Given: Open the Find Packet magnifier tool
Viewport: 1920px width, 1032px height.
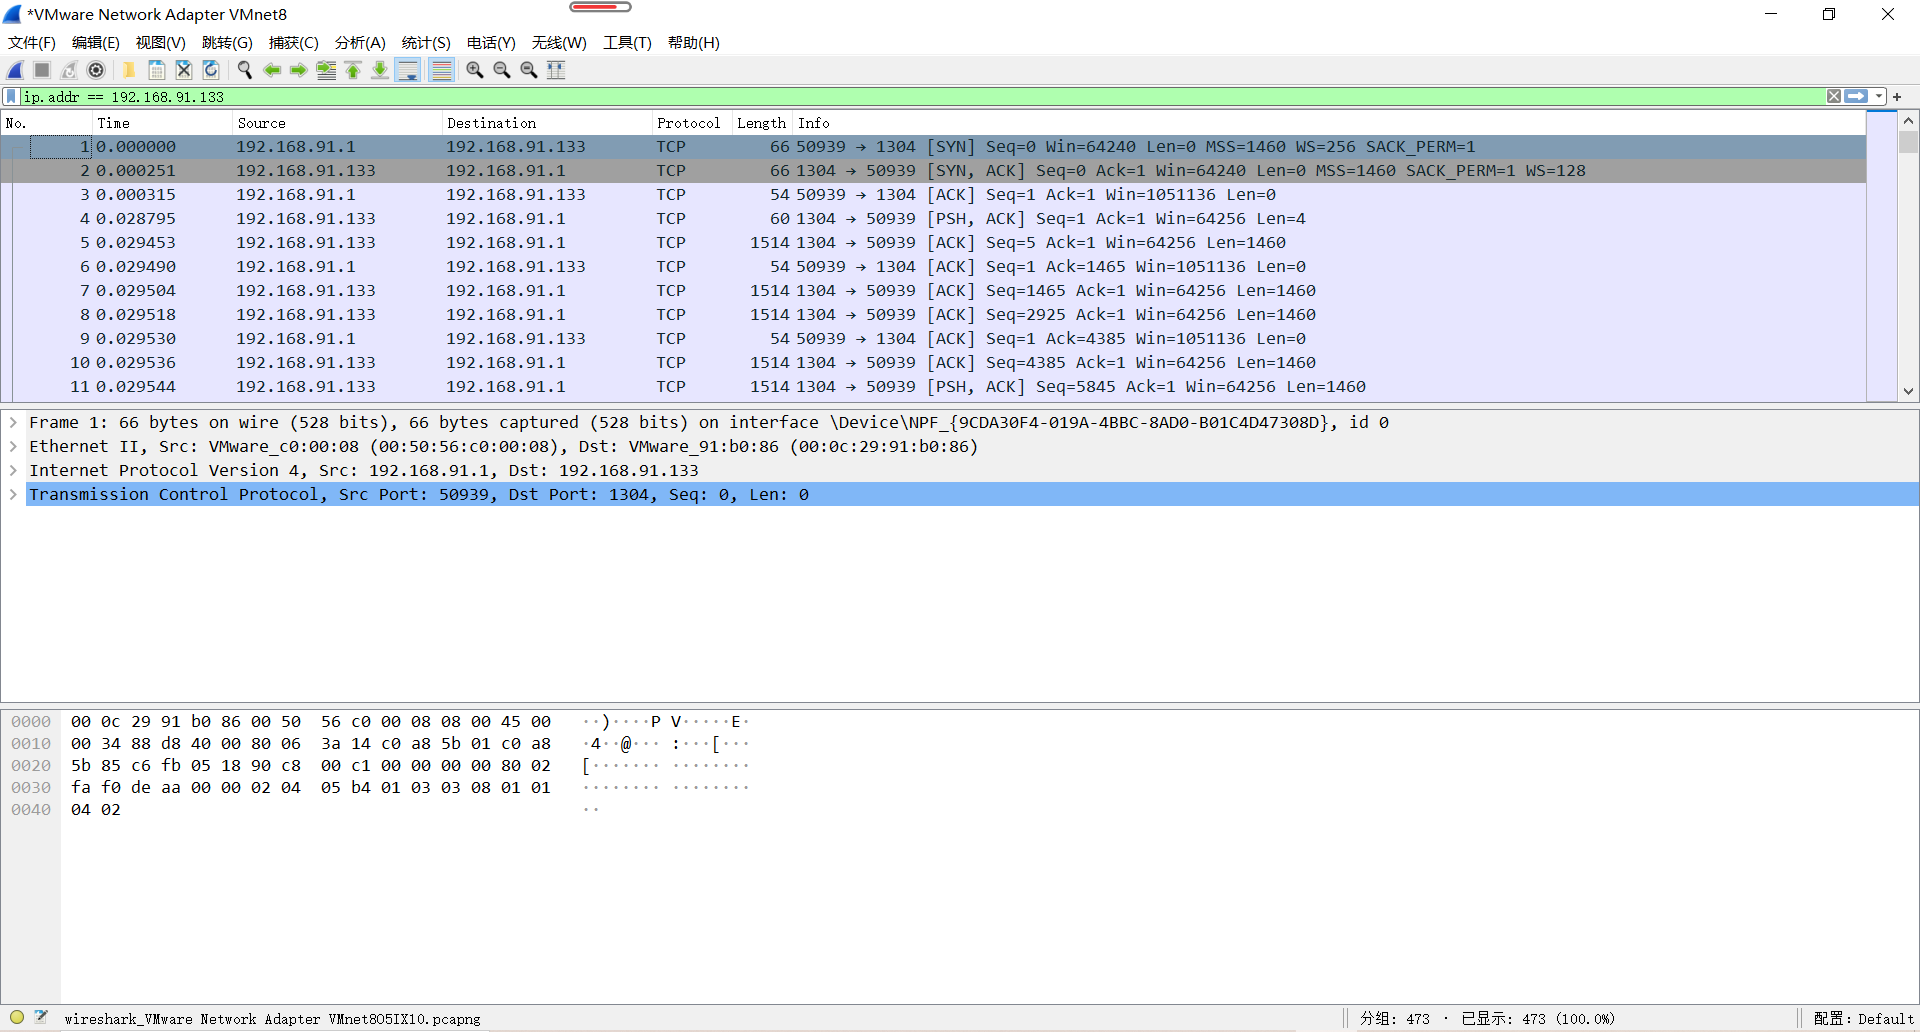Looking at the screenshot, I should (x=244, y=70).
